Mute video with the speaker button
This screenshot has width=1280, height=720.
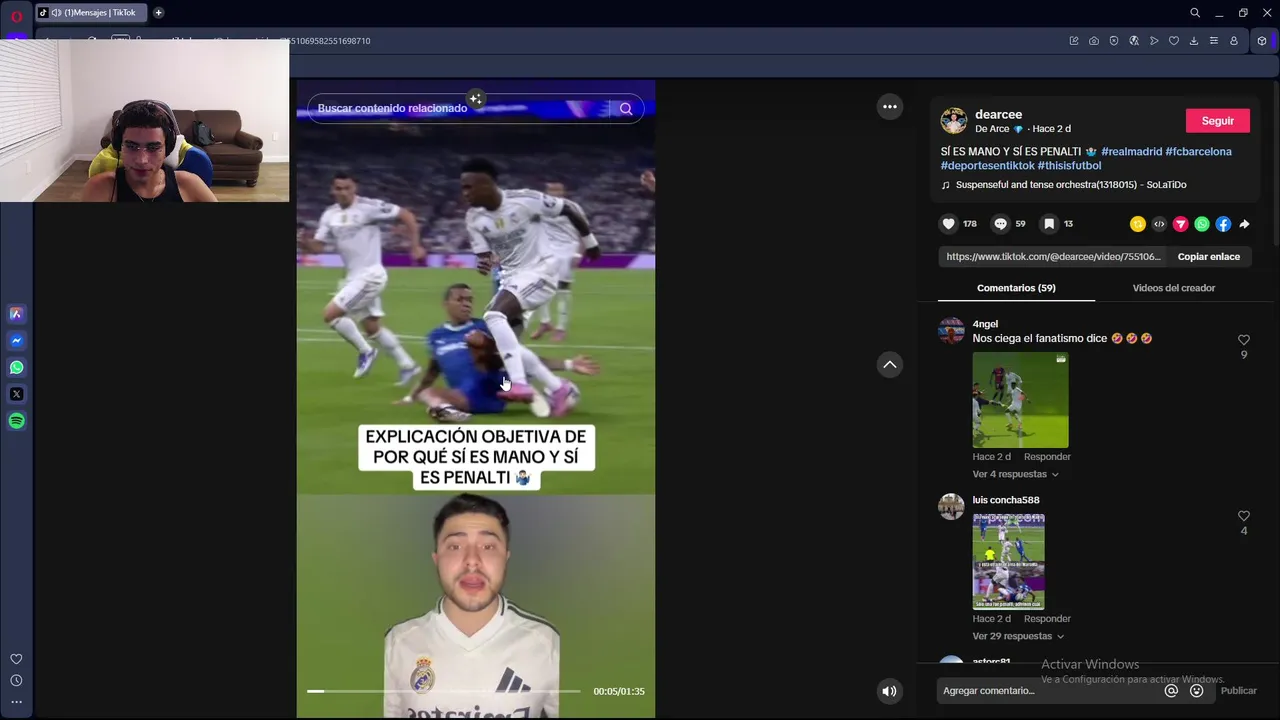pos(889,691)
